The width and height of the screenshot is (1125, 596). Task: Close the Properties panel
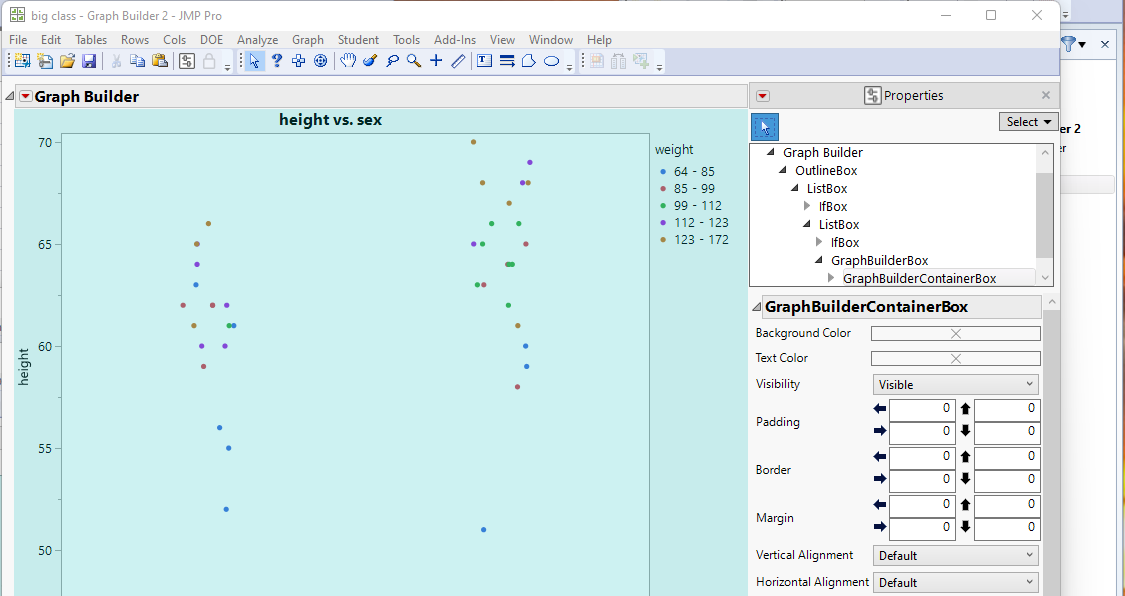pos(1046,96)
